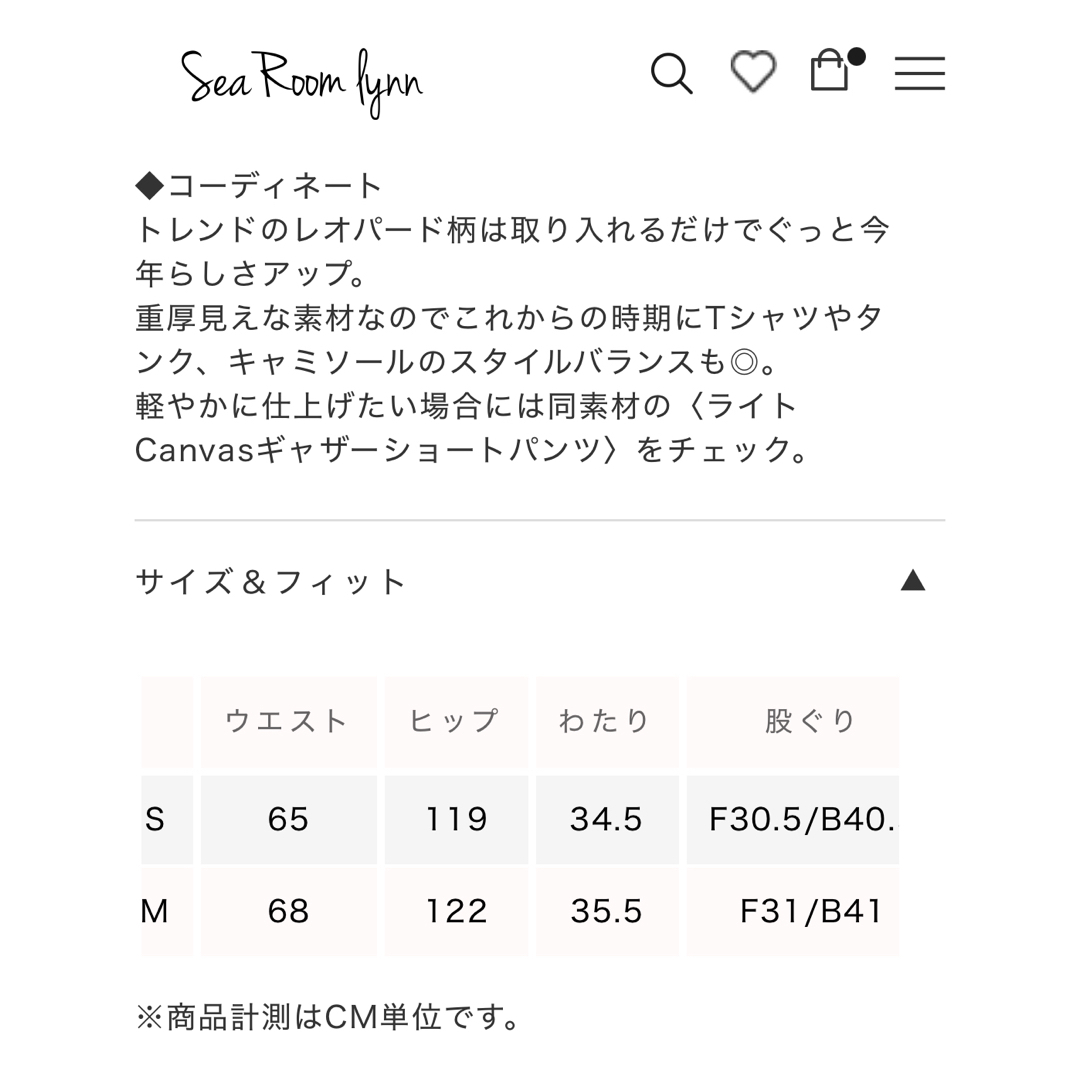Open the hamburger navigation menu
Image resolution: width=1080 pixels, height=1080 pixels.
point(919,73)
